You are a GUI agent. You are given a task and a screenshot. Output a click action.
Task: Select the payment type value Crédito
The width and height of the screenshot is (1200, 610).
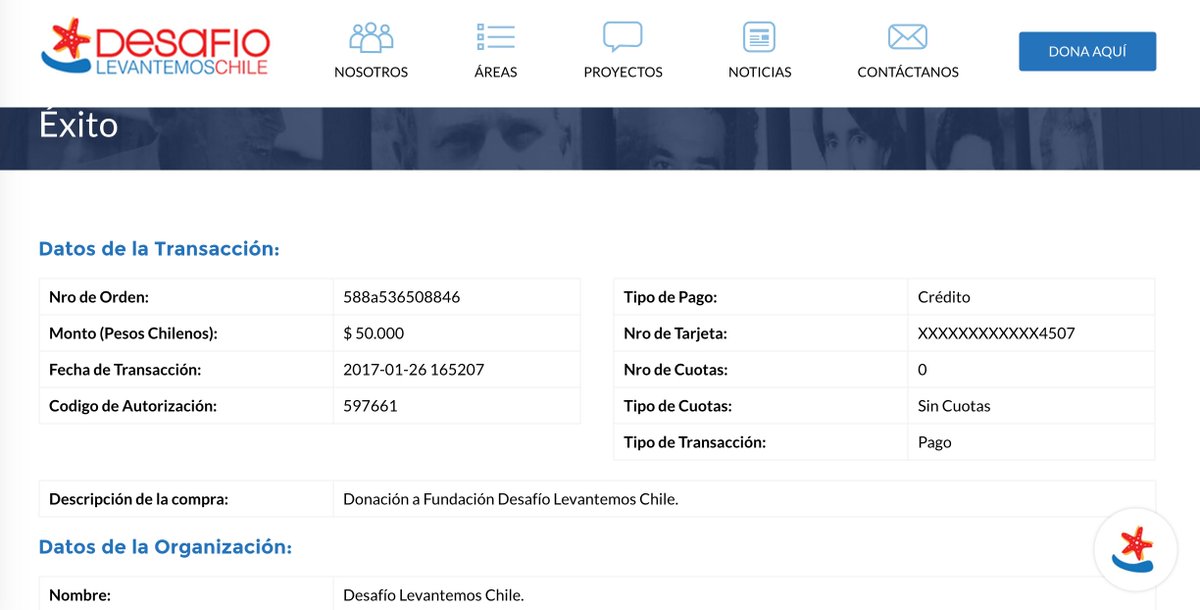(944, 297)
